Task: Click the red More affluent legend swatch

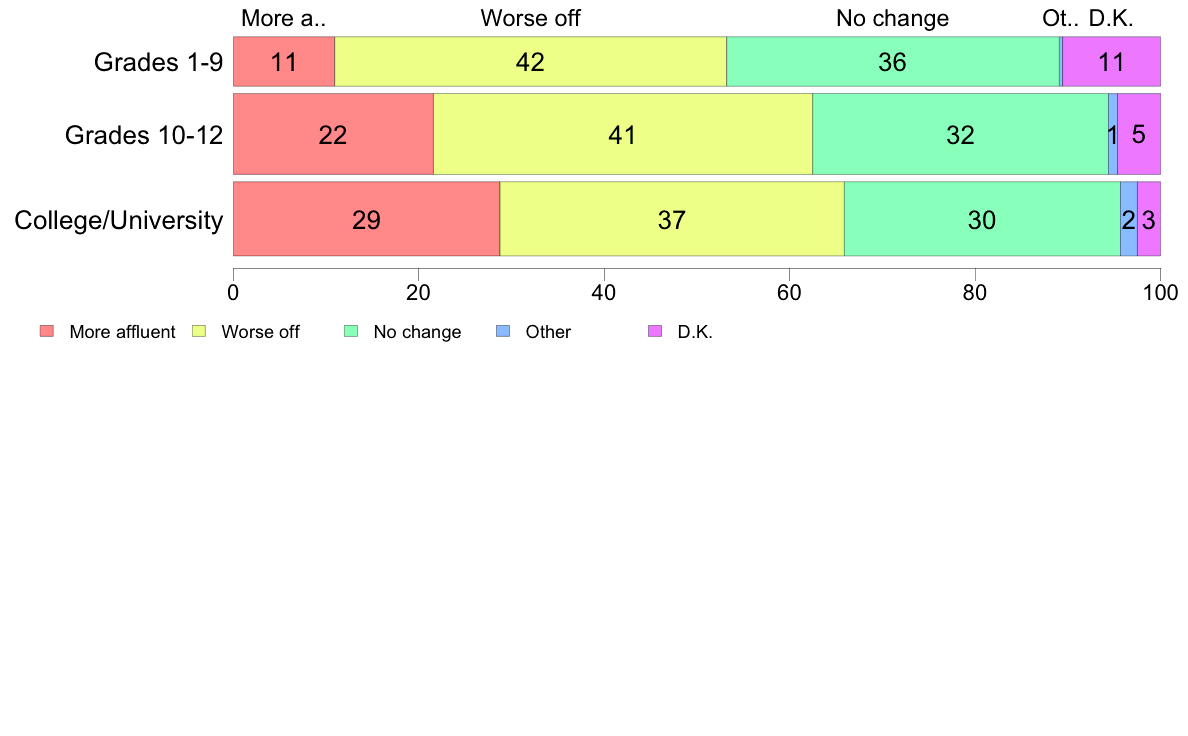Action: click(47, 331)
